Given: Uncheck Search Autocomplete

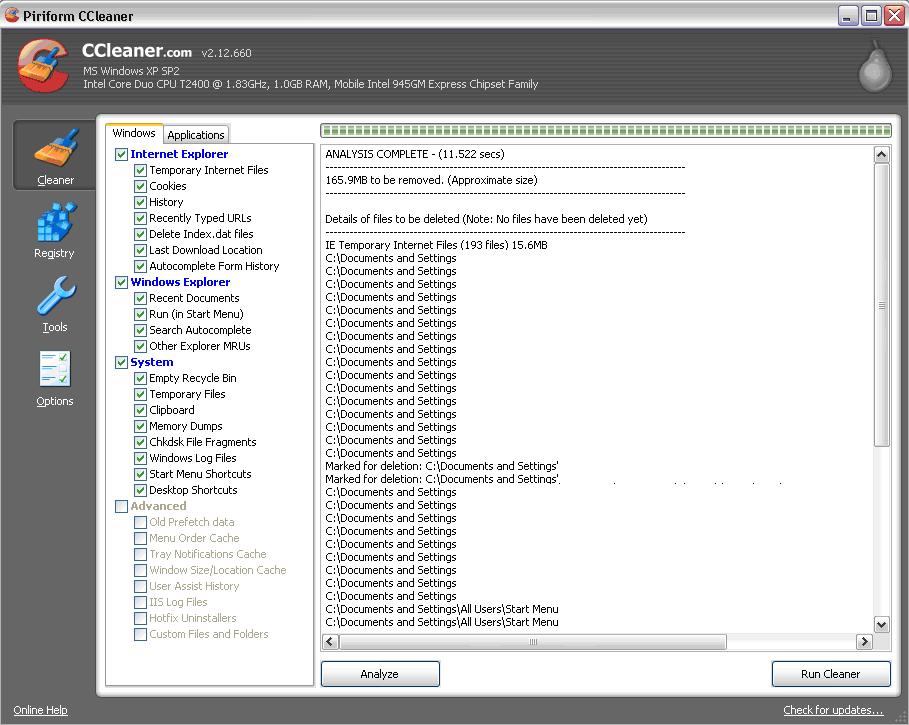Looking at the screenshot, I should click(x=140, y=330).
